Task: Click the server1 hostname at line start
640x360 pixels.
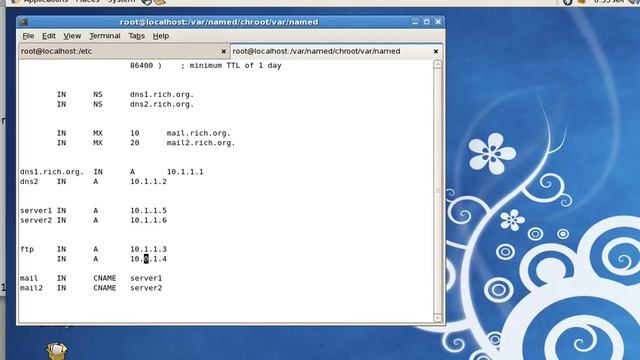Action: tap(36, 211)
